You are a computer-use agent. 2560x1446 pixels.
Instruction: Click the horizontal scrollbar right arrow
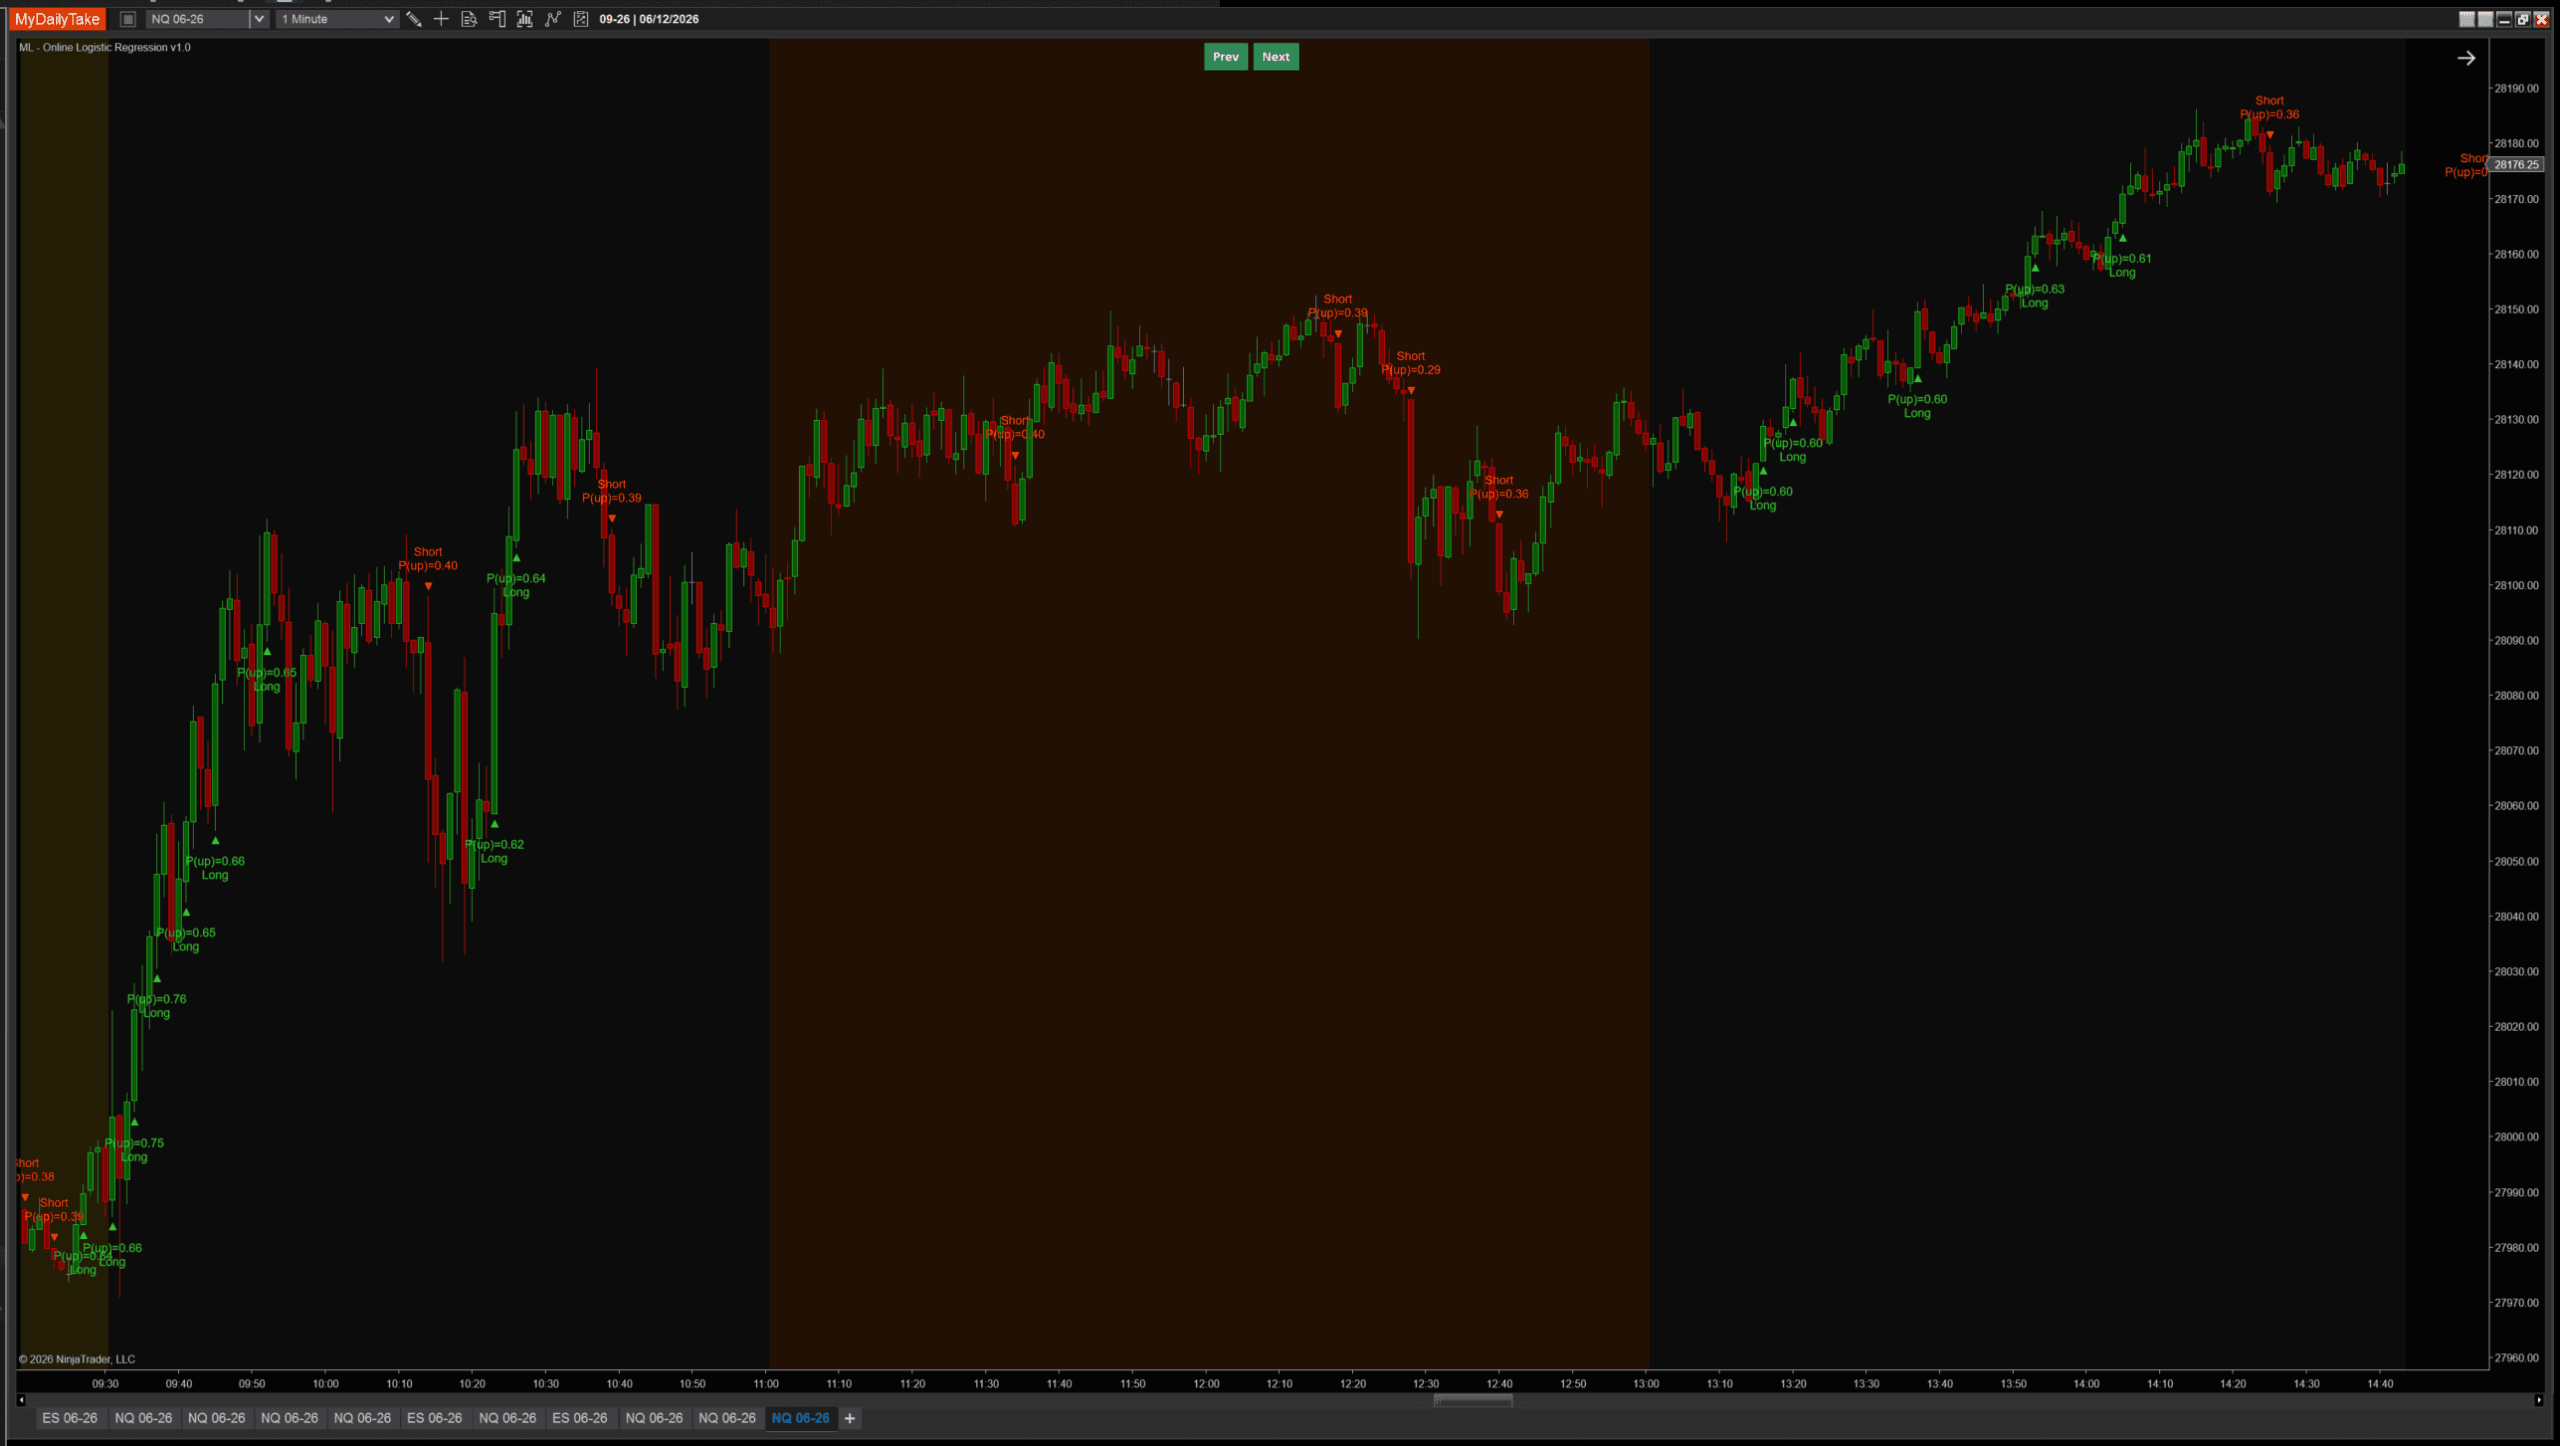[2538, 1400]
